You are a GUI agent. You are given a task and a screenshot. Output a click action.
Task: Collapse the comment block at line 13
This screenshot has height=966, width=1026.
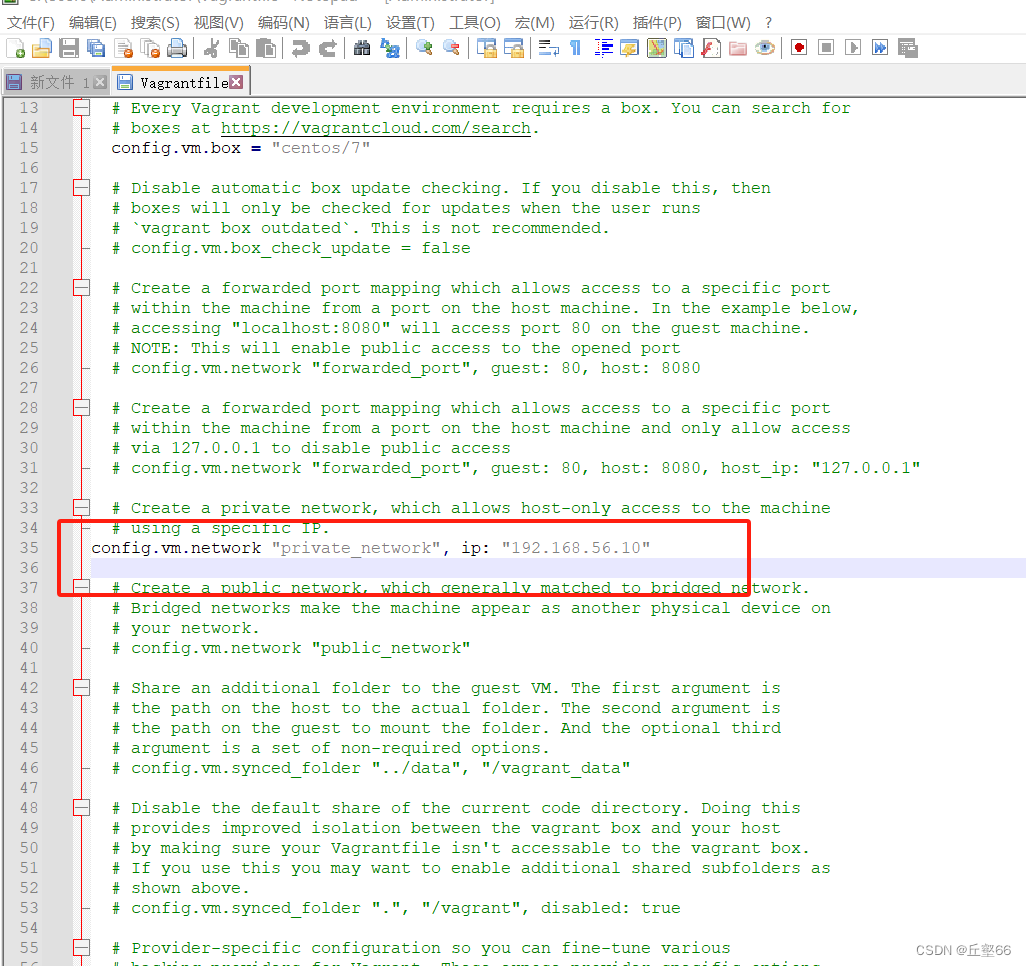coord(81,107)
